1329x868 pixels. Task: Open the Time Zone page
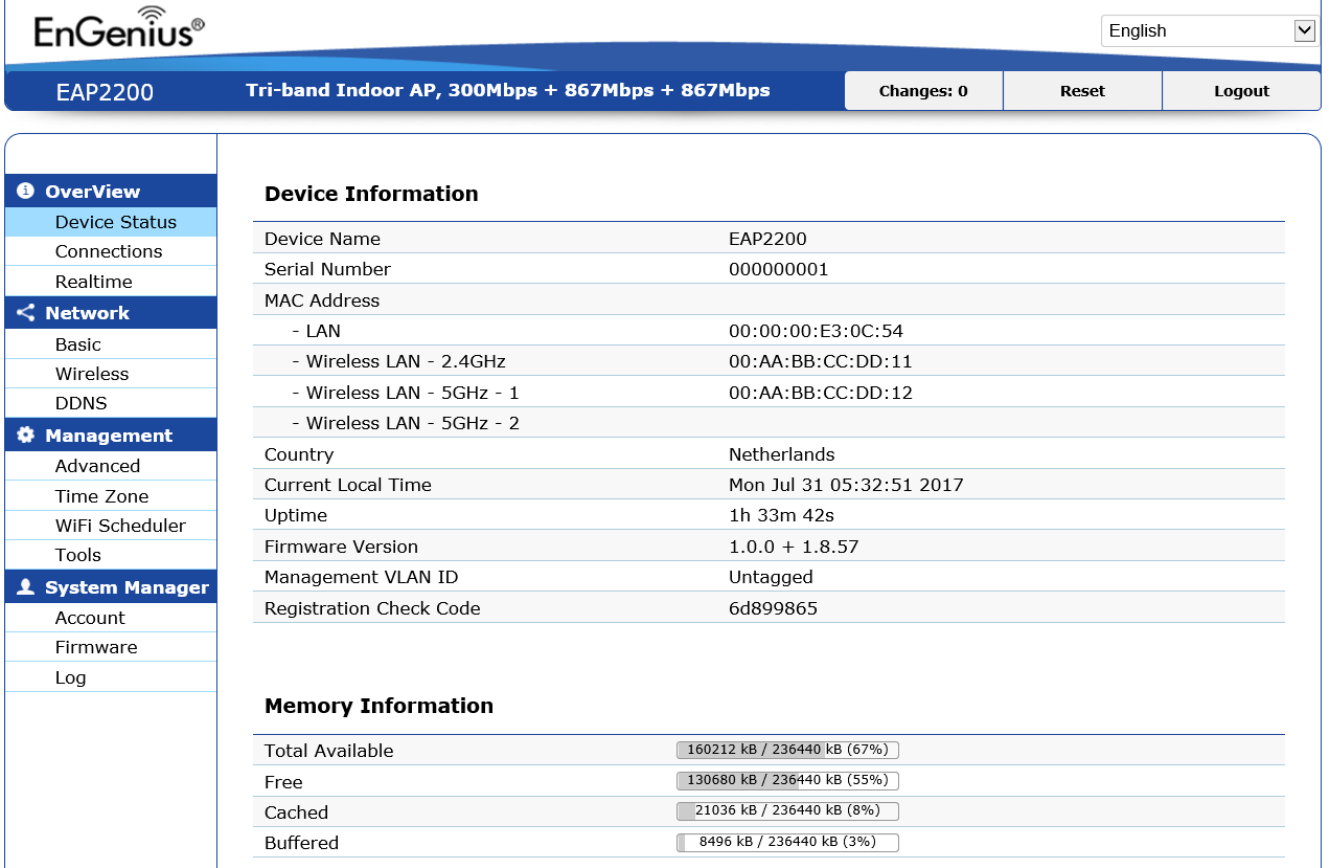[x=110, y=496]
